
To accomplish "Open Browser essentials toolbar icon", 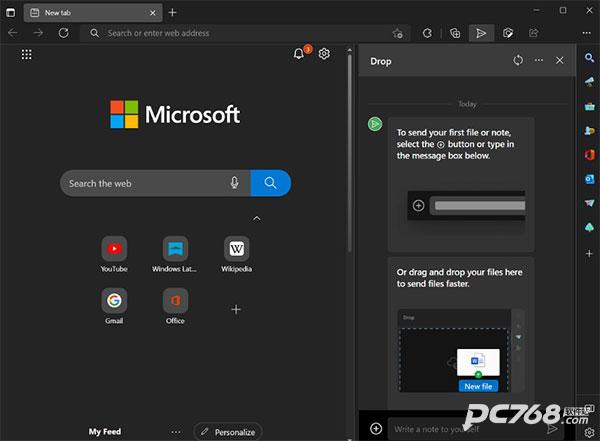I will coord(508,33).
